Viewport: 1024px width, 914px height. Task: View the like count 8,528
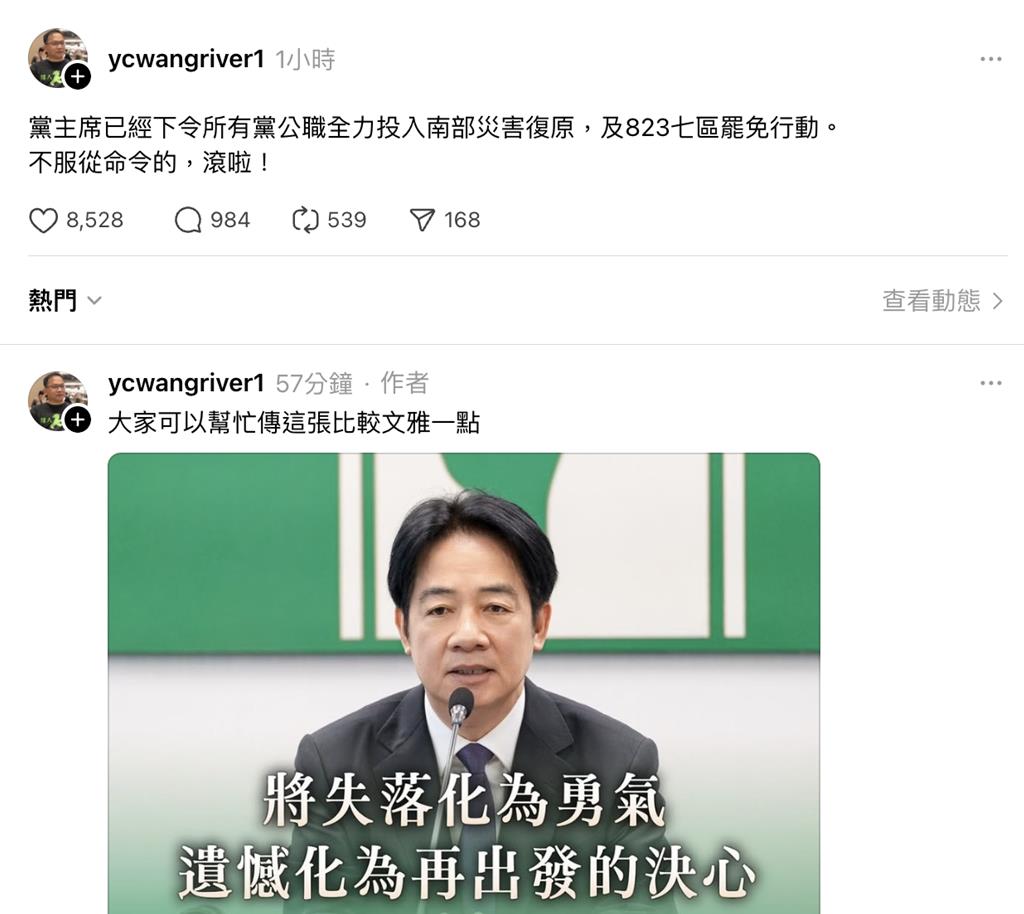pos(95,220)
